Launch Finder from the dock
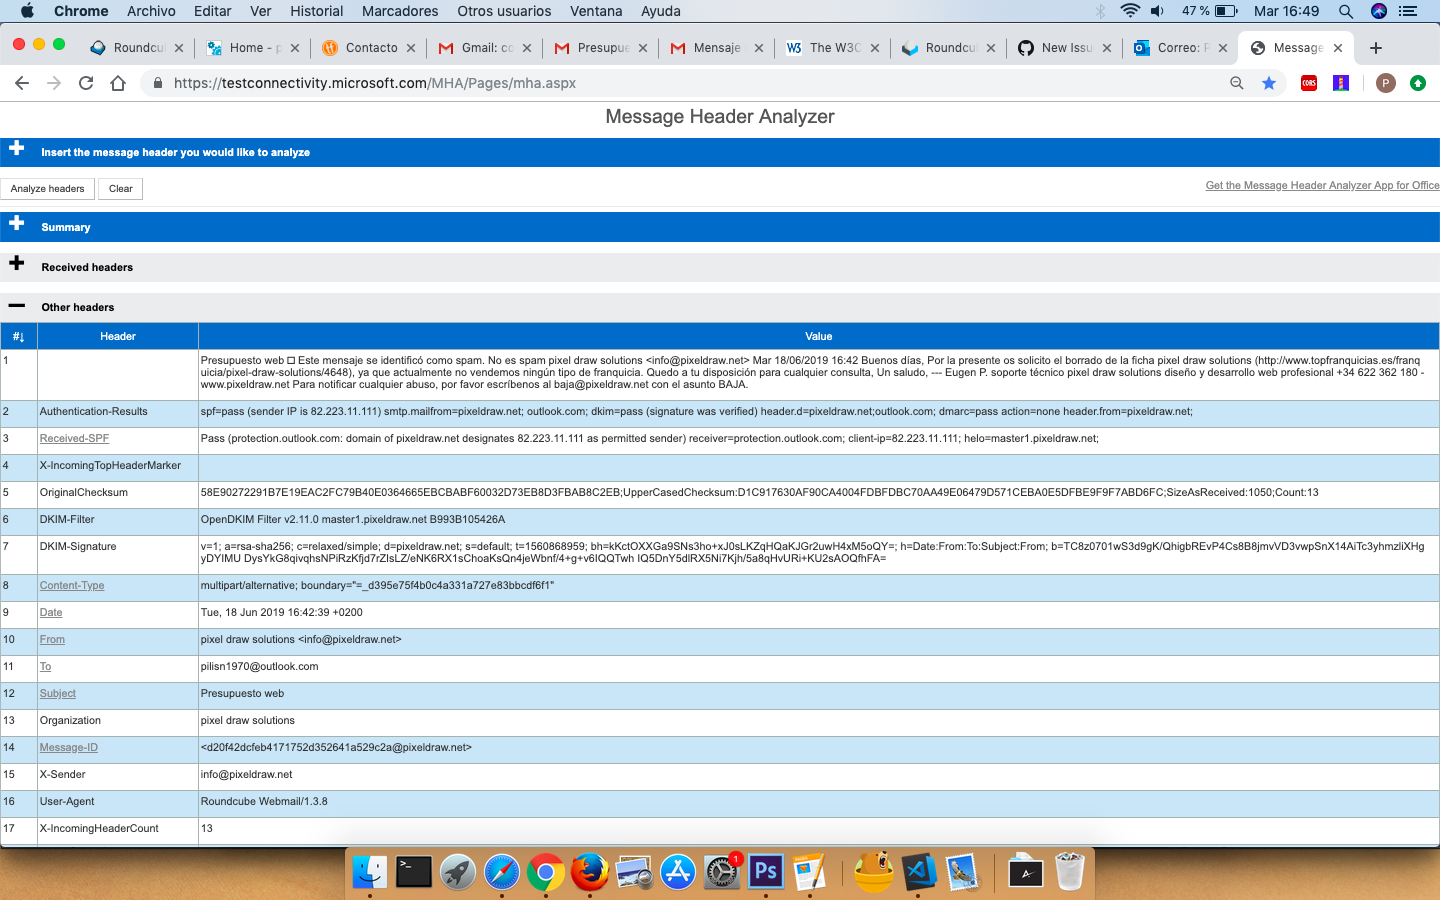 [370, 872]
